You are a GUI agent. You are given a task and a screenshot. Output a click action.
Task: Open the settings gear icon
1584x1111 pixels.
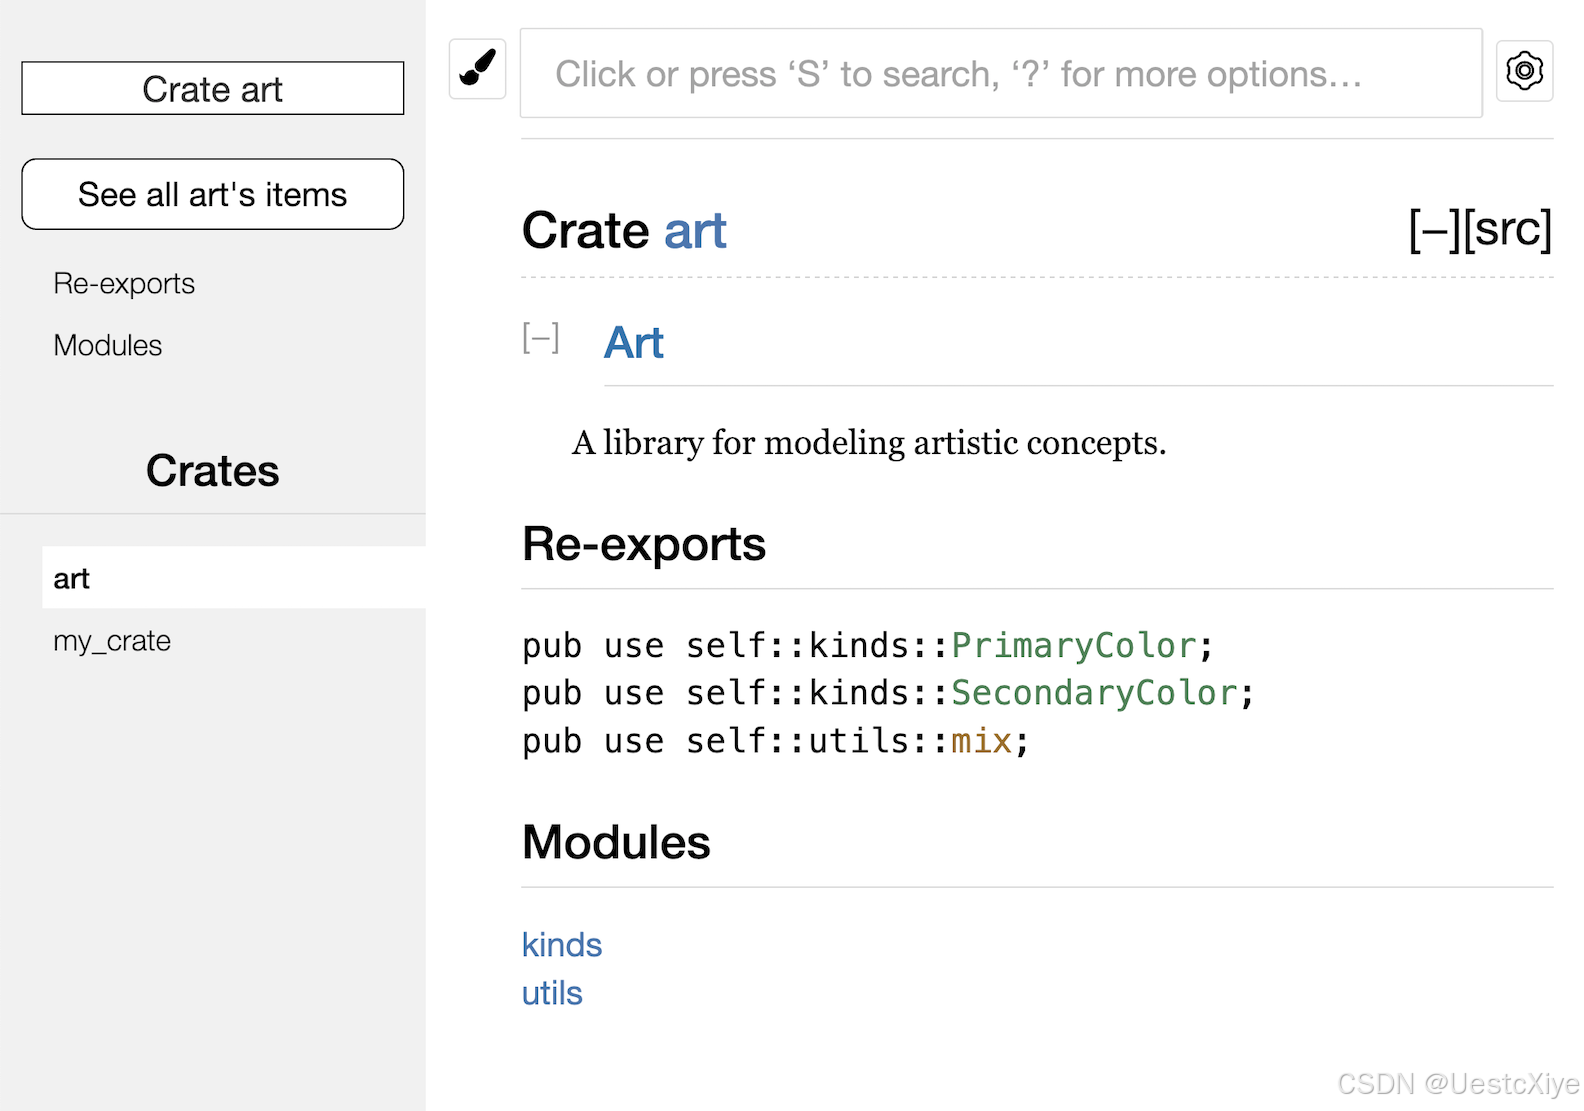(x=1524, y=71)
